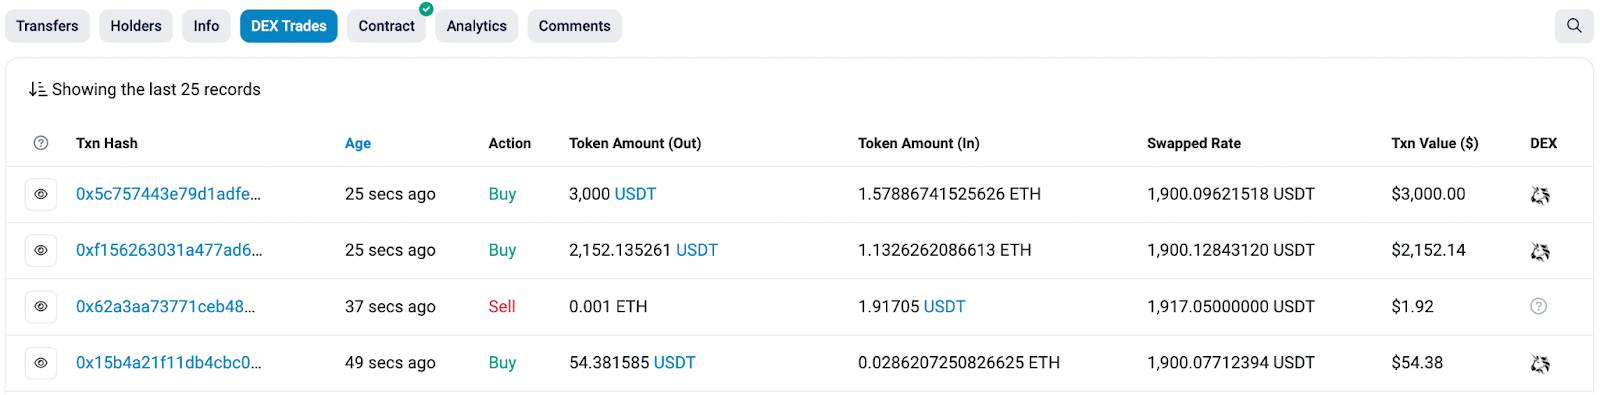Toggle eye preview for 0x15b4a21f11db4cbc0 transaction
This screenshot has width=1600, height=395.
click(x=41, y=362)
